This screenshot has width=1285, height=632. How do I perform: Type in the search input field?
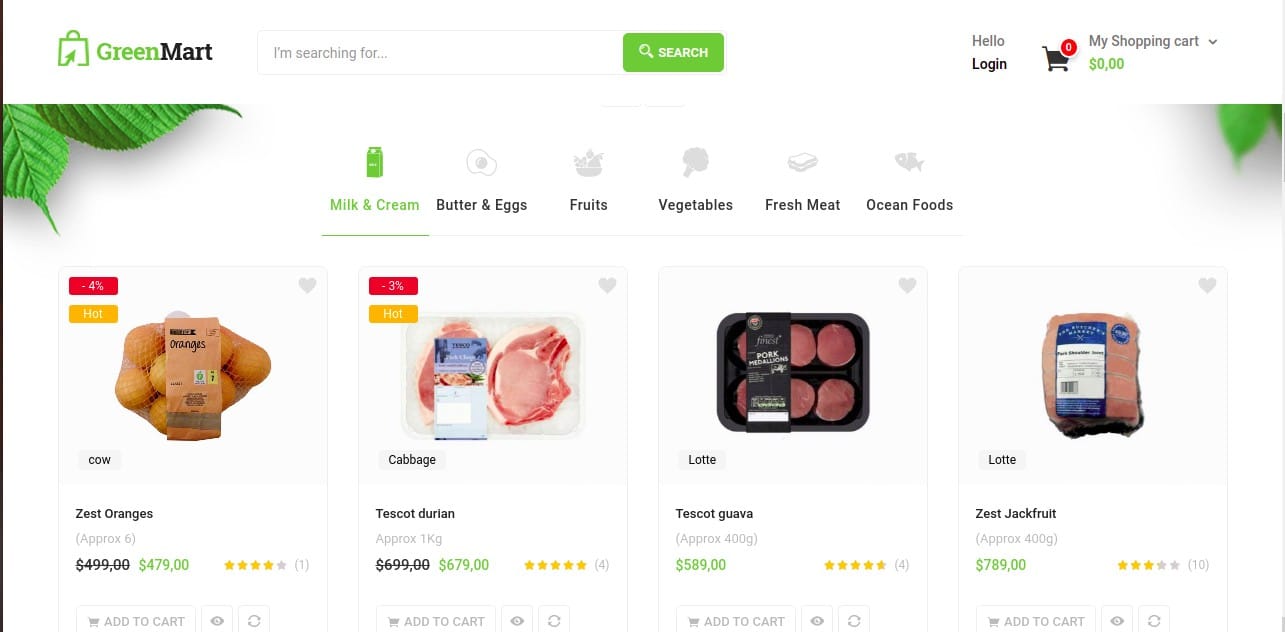[440, 52]
